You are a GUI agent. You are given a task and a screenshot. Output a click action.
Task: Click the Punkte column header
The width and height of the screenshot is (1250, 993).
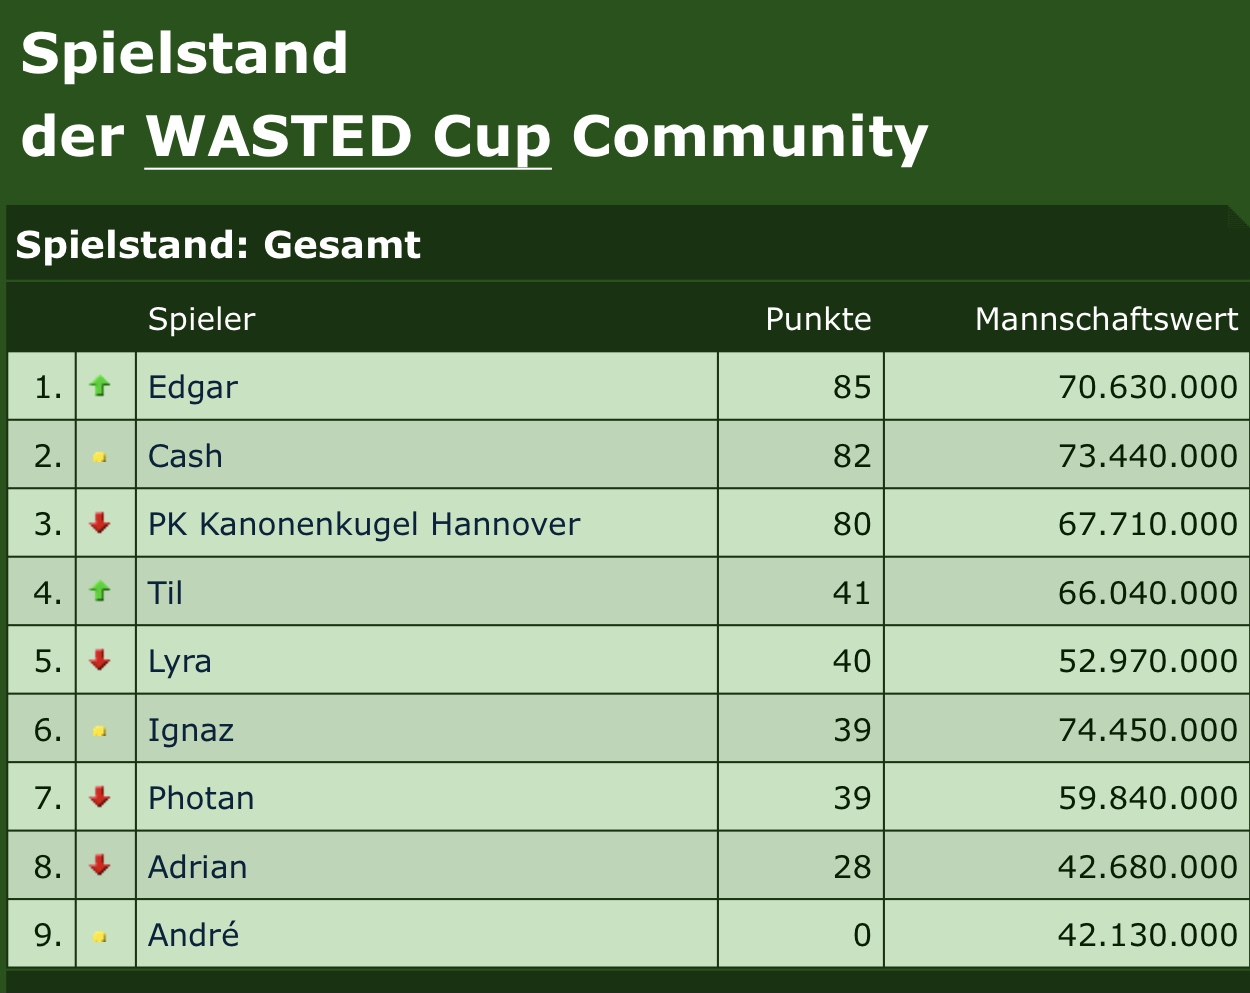point(818,319)
